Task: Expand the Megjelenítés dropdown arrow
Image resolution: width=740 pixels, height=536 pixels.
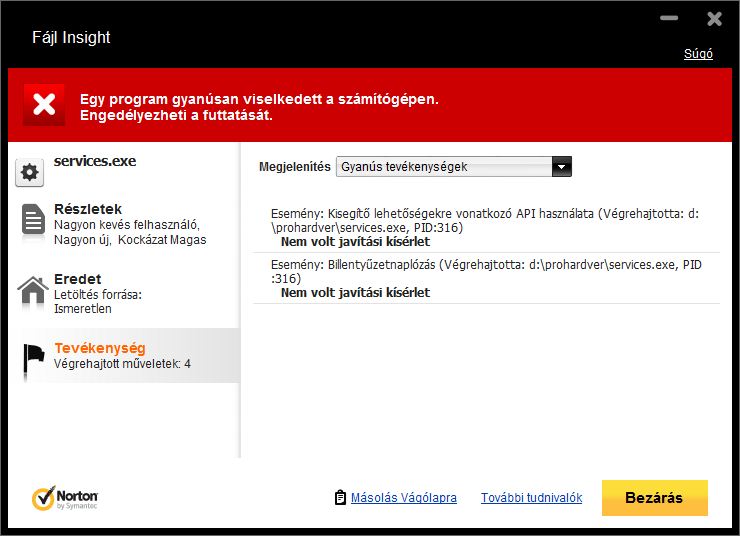Action: point(562,167)
